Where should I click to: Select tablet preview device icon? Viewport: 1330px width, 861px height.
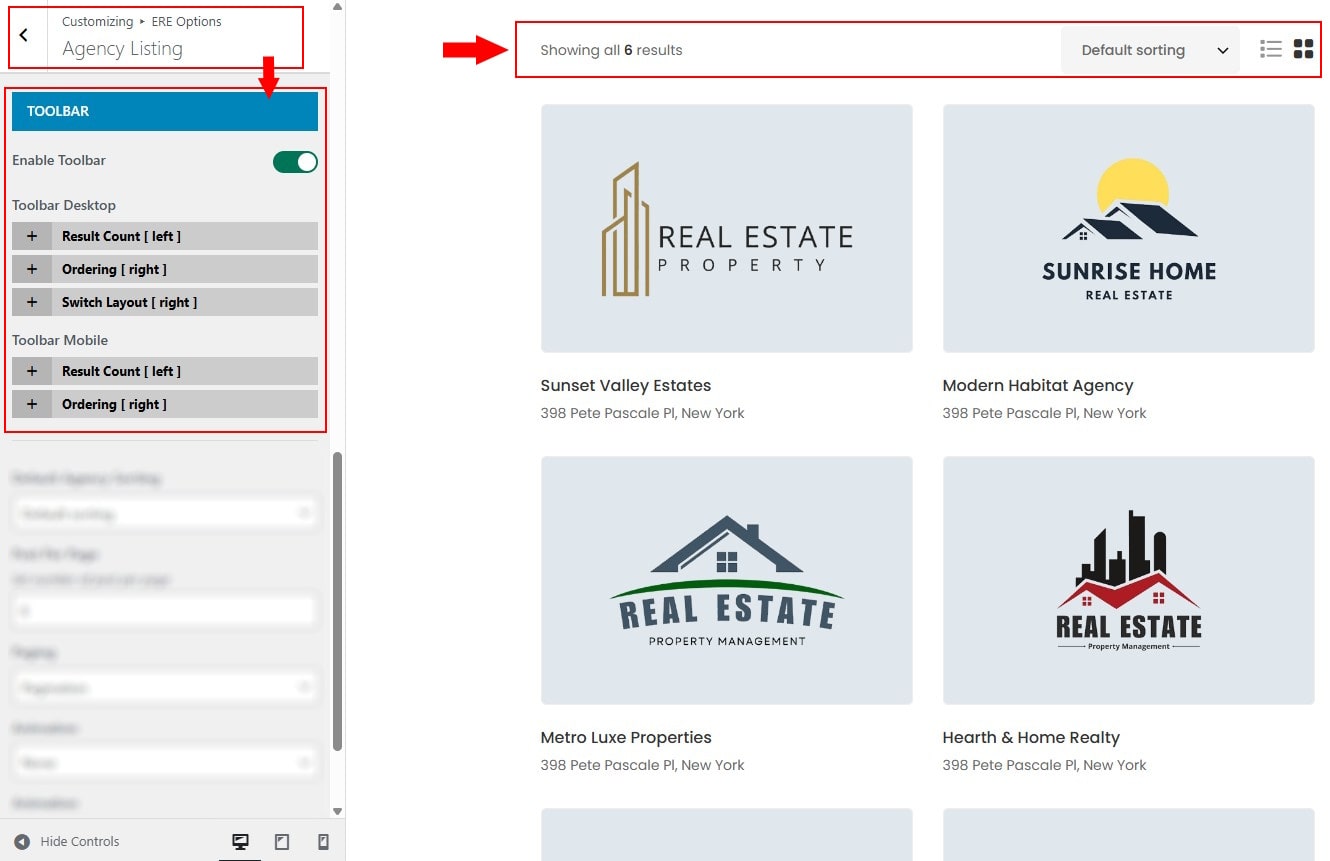pyautogui.click(x=282, y=842)
